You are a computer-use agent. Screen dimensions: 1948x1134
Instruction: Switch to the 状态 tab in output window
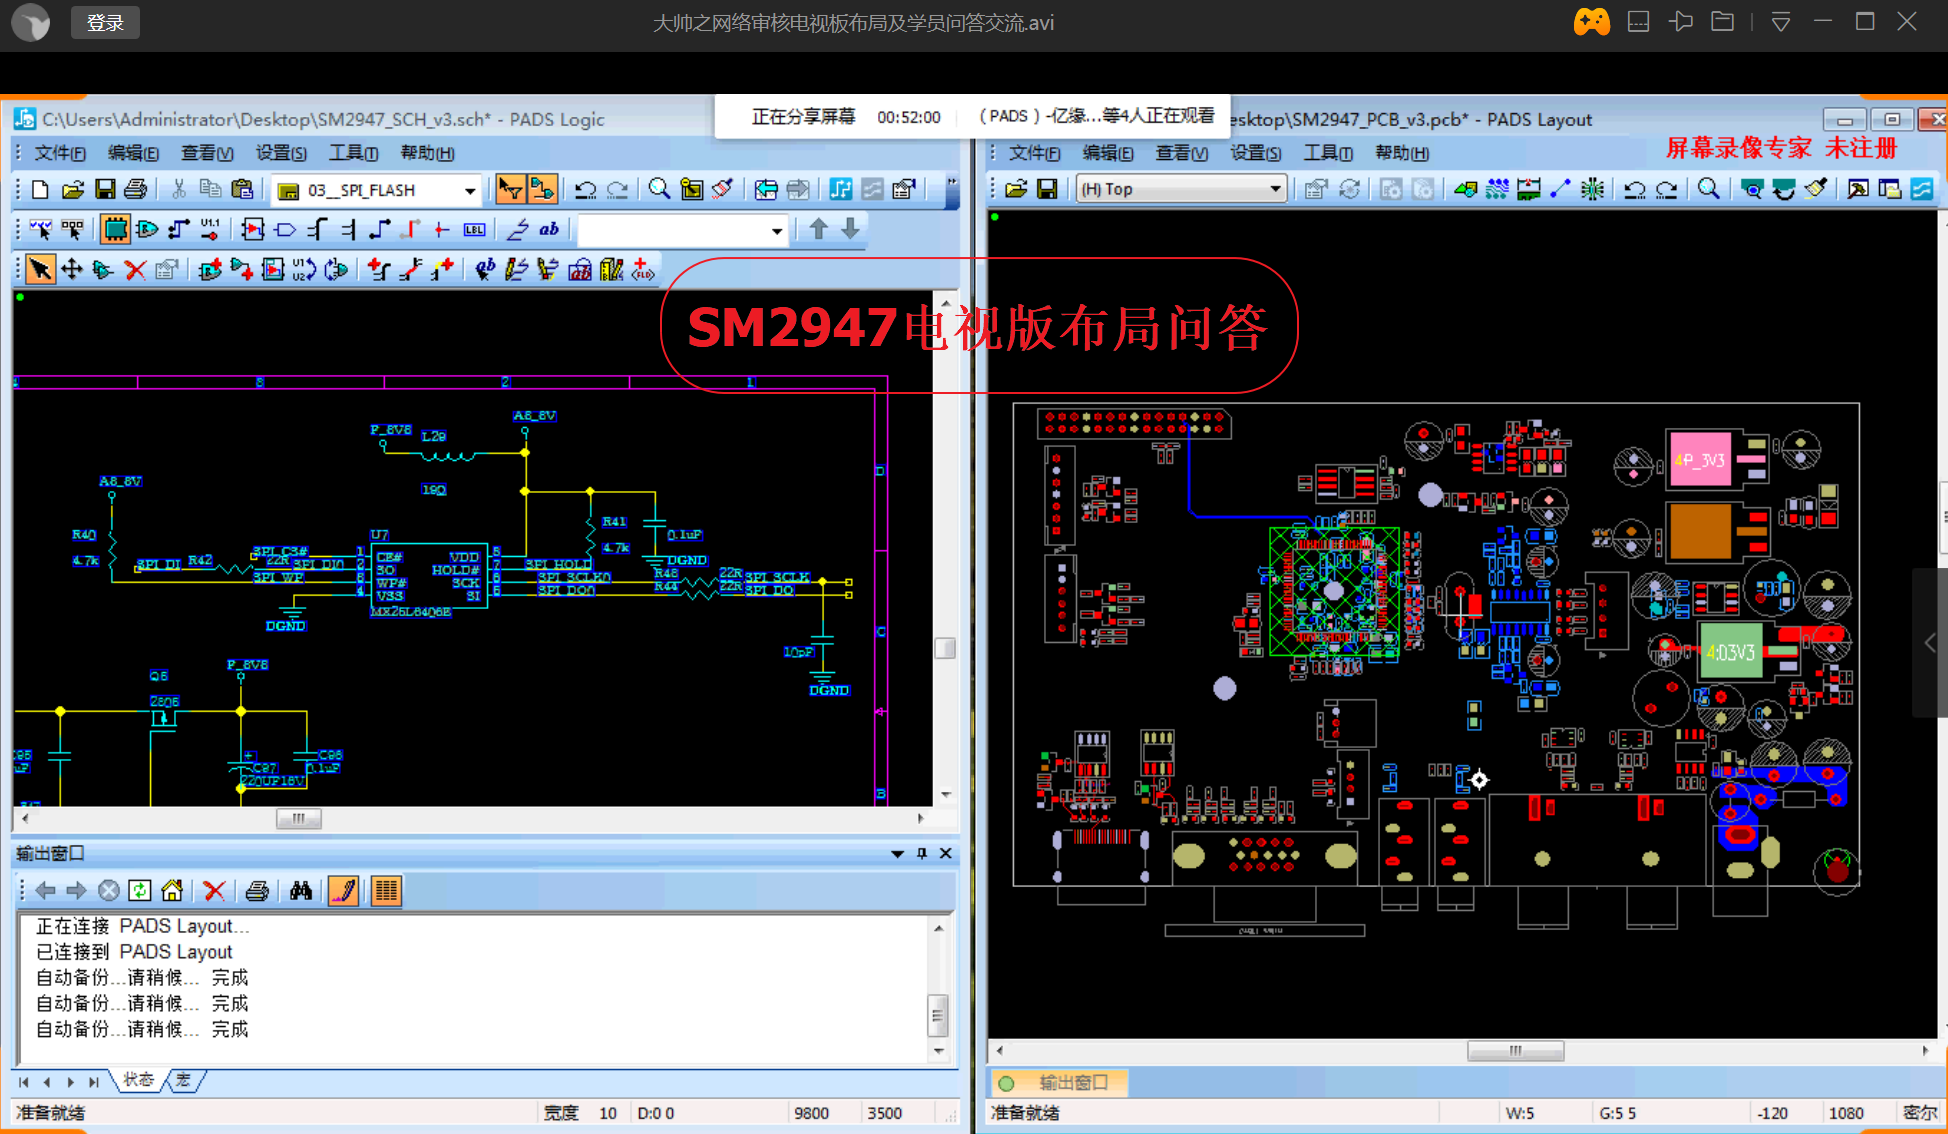(x=138, y=1080)
